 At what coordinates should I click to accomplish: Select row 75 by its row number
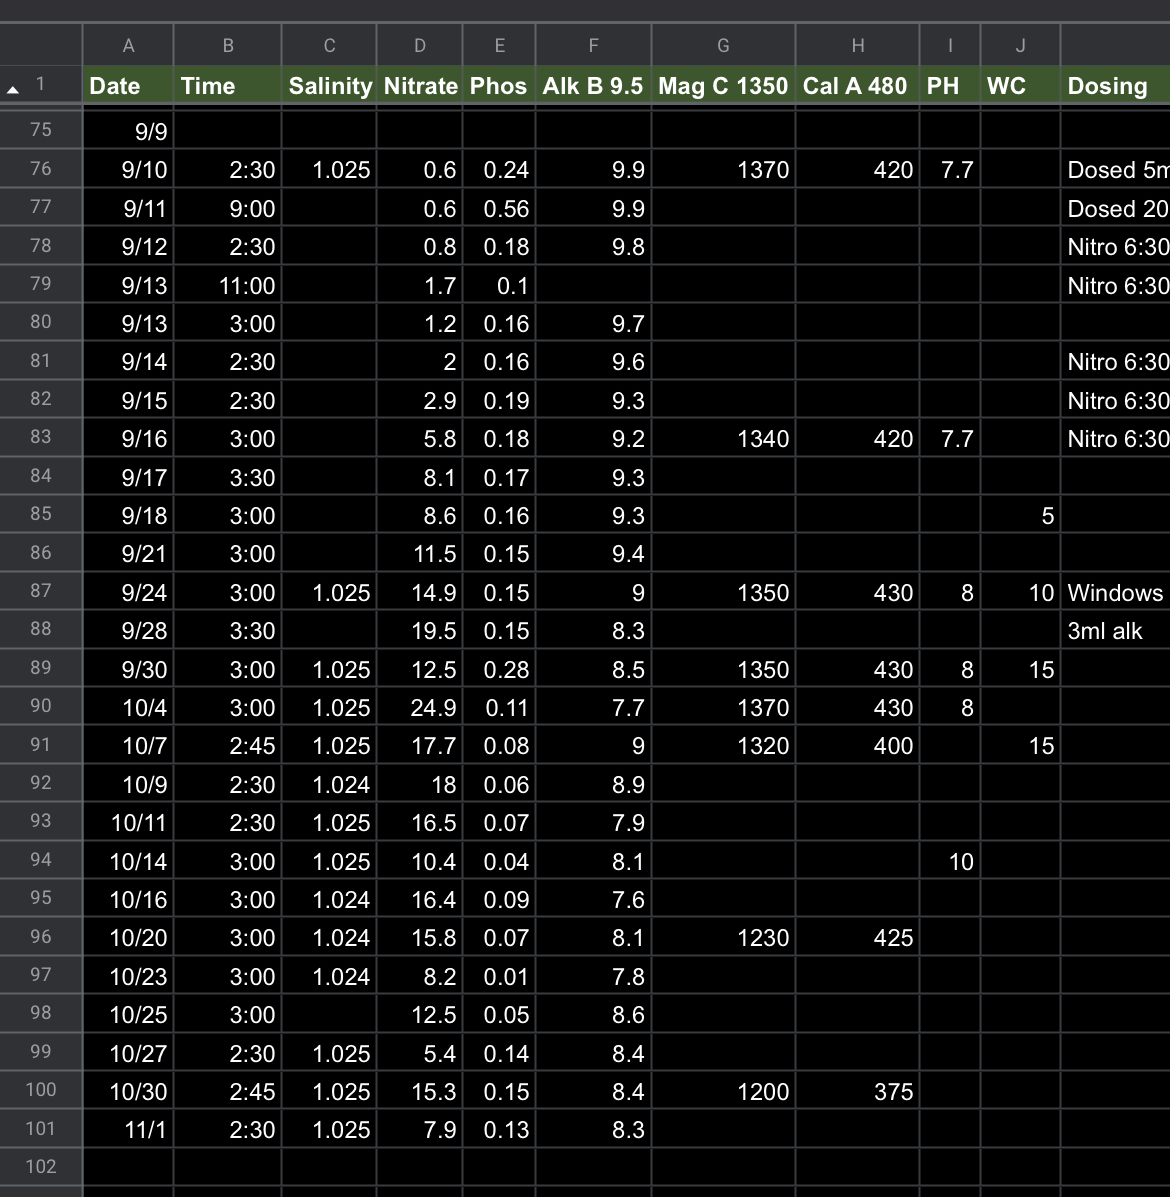click(x=41, y=130)
